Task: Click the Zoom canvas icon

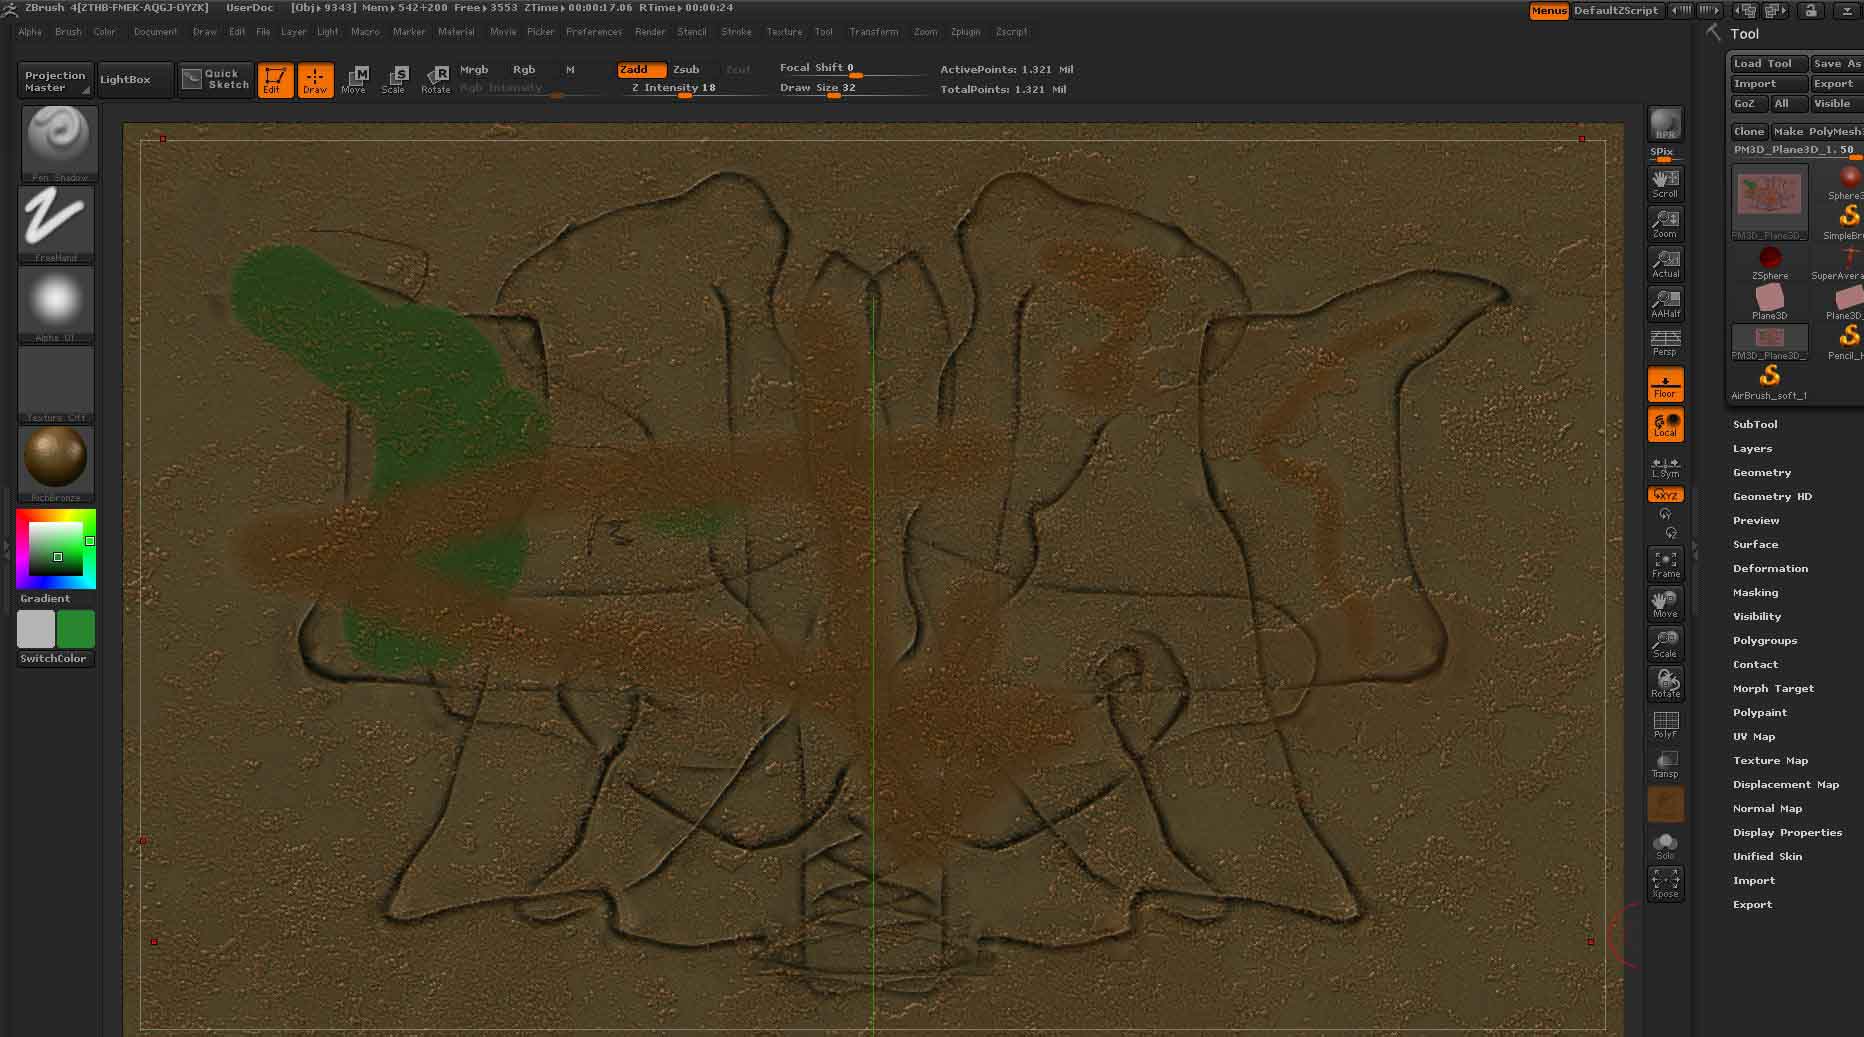Action: (1665, 224)
